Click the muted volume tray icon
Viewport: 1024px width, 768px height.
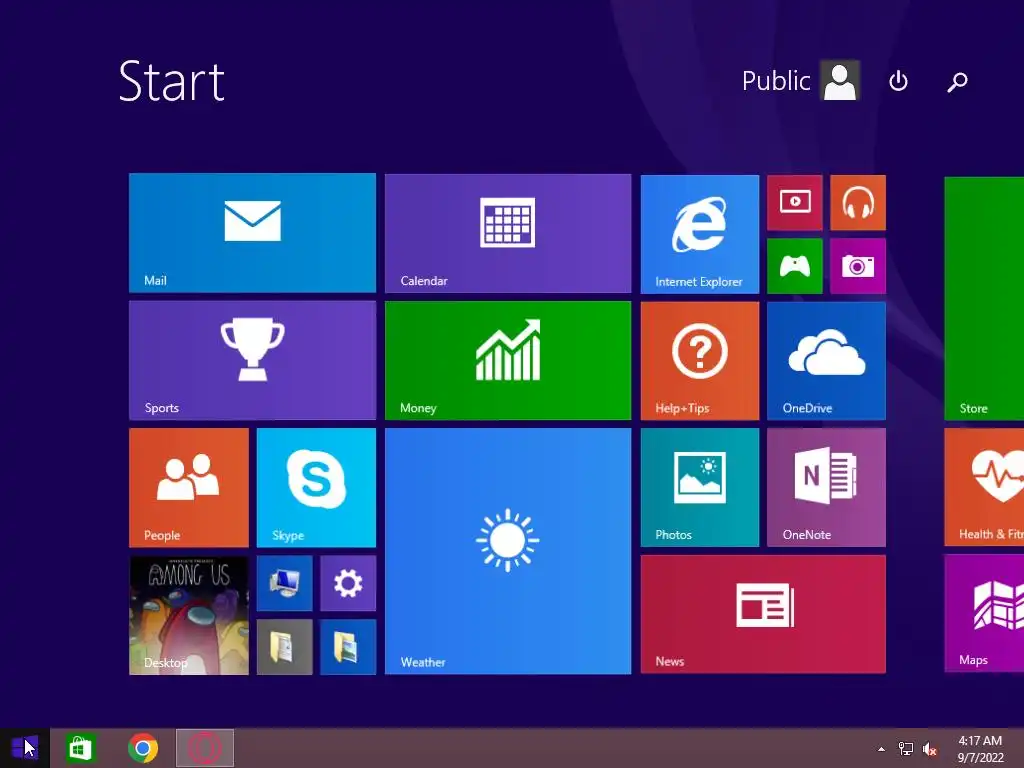click(x=929, y=749)
